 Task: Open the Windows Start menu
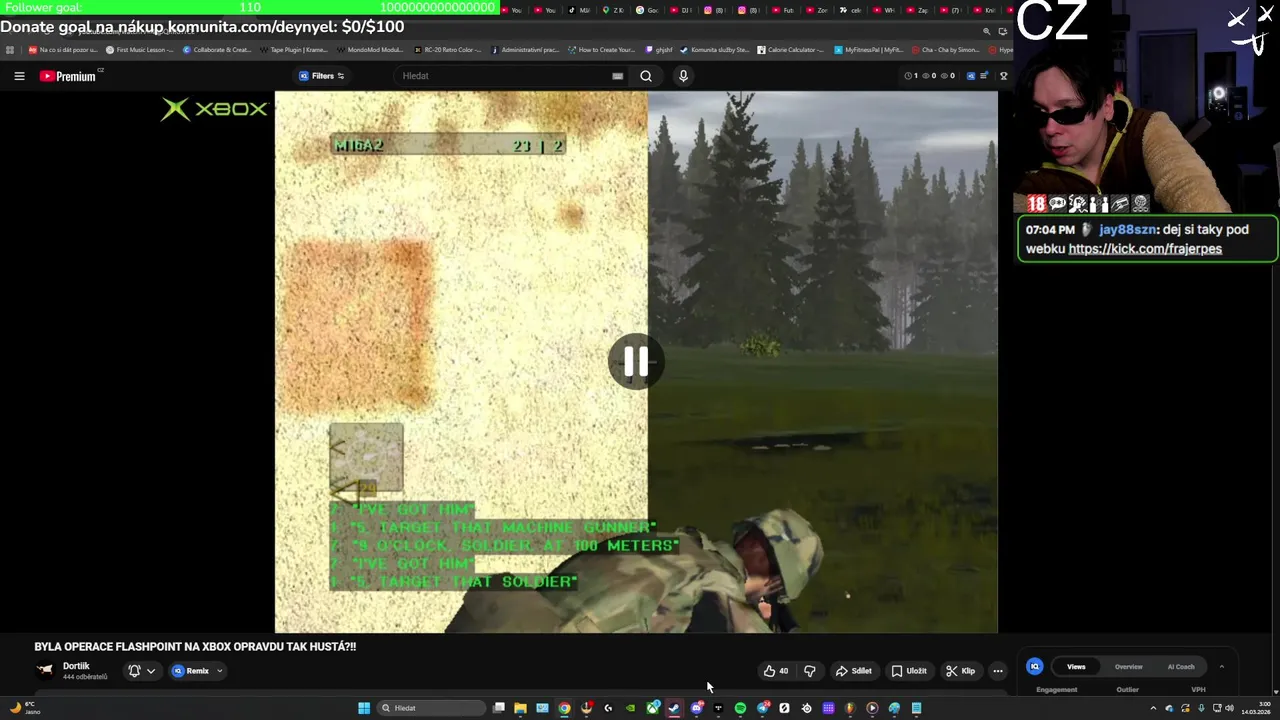click(x=364, y=708)
